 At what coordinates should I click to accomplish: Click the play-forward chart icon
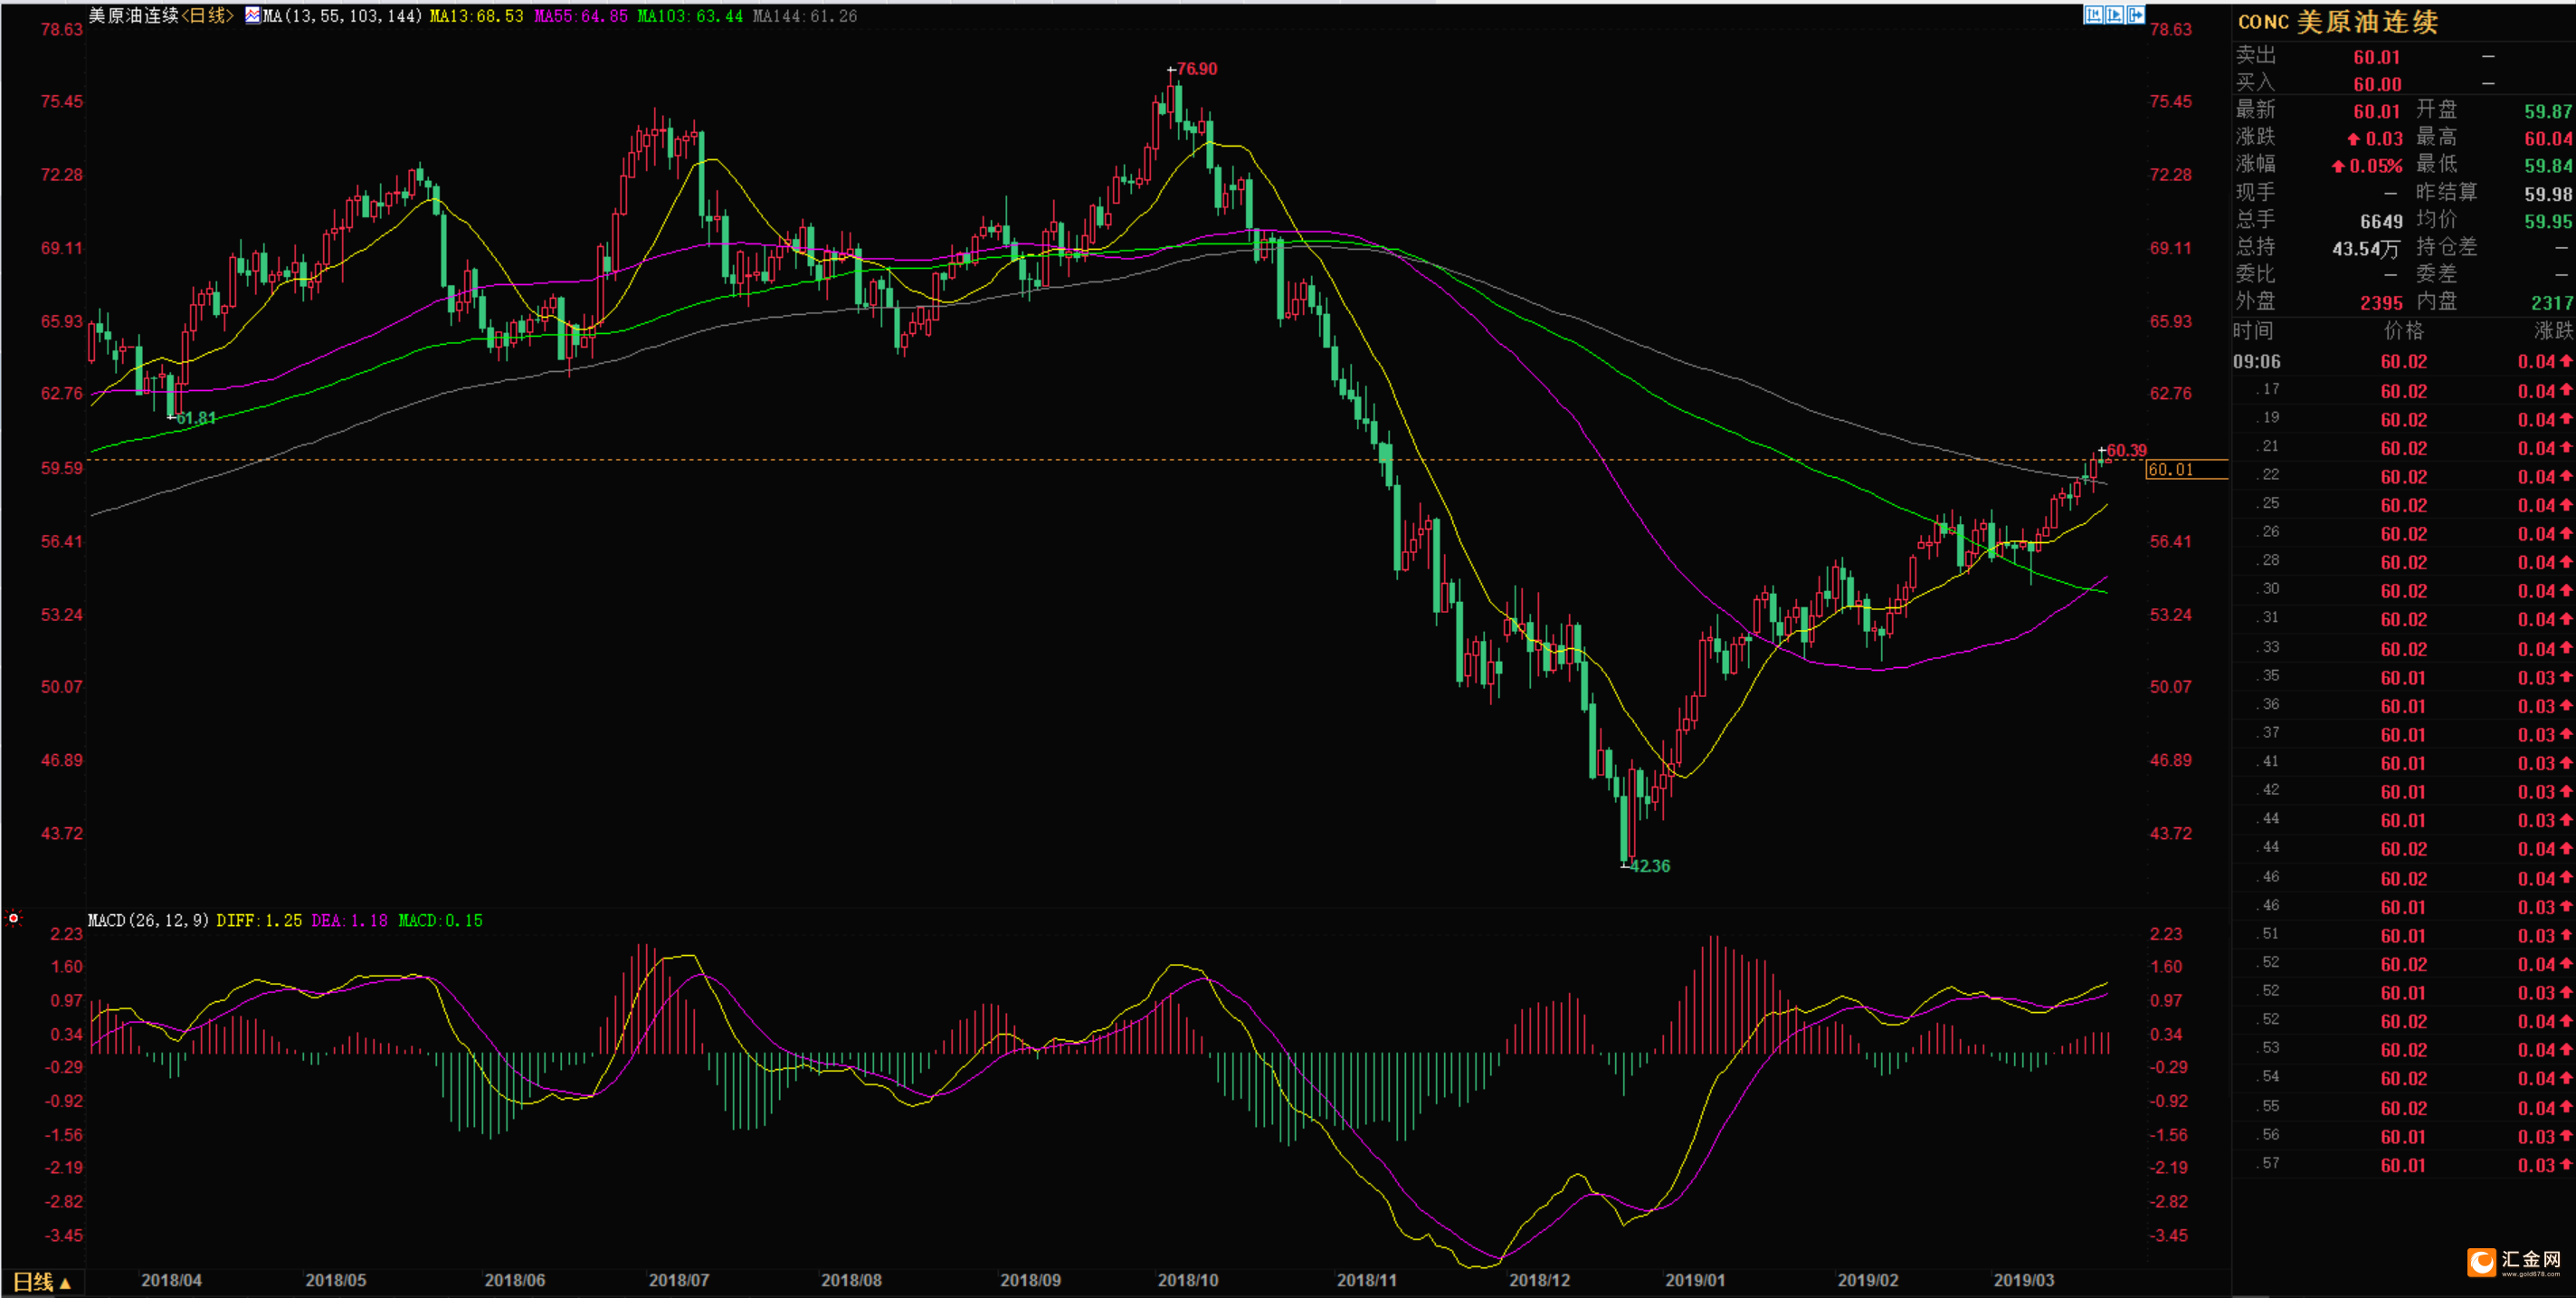(x=2114, y=15)
